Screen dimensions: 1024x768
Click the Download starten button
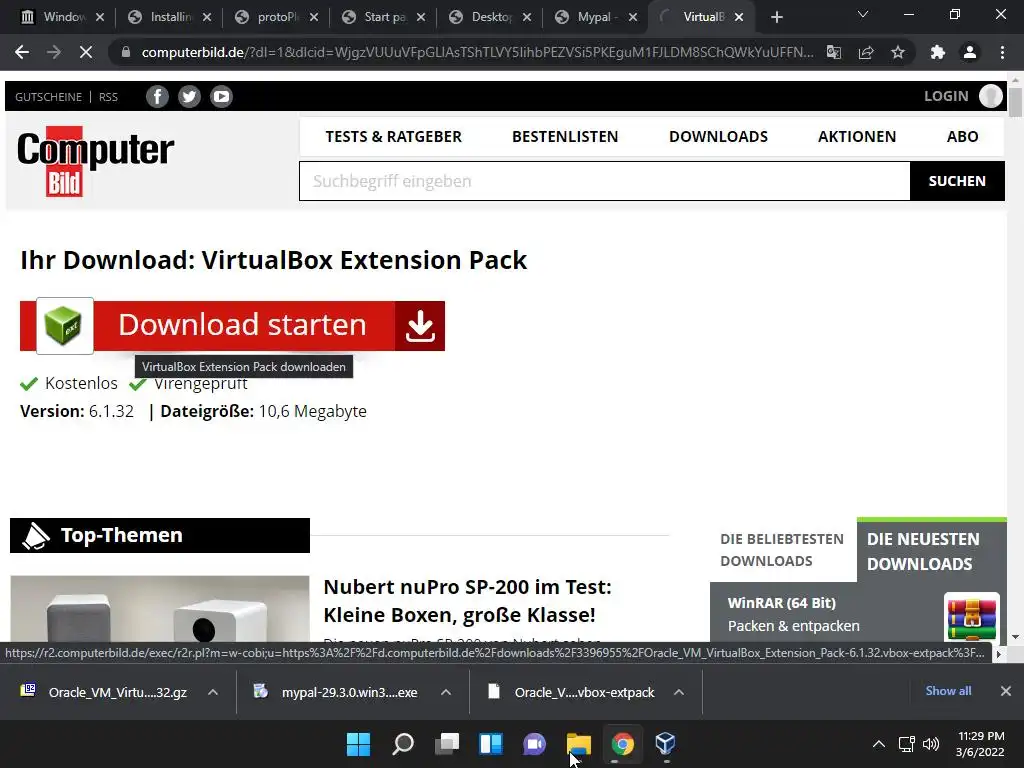click(x=232, y=326)
